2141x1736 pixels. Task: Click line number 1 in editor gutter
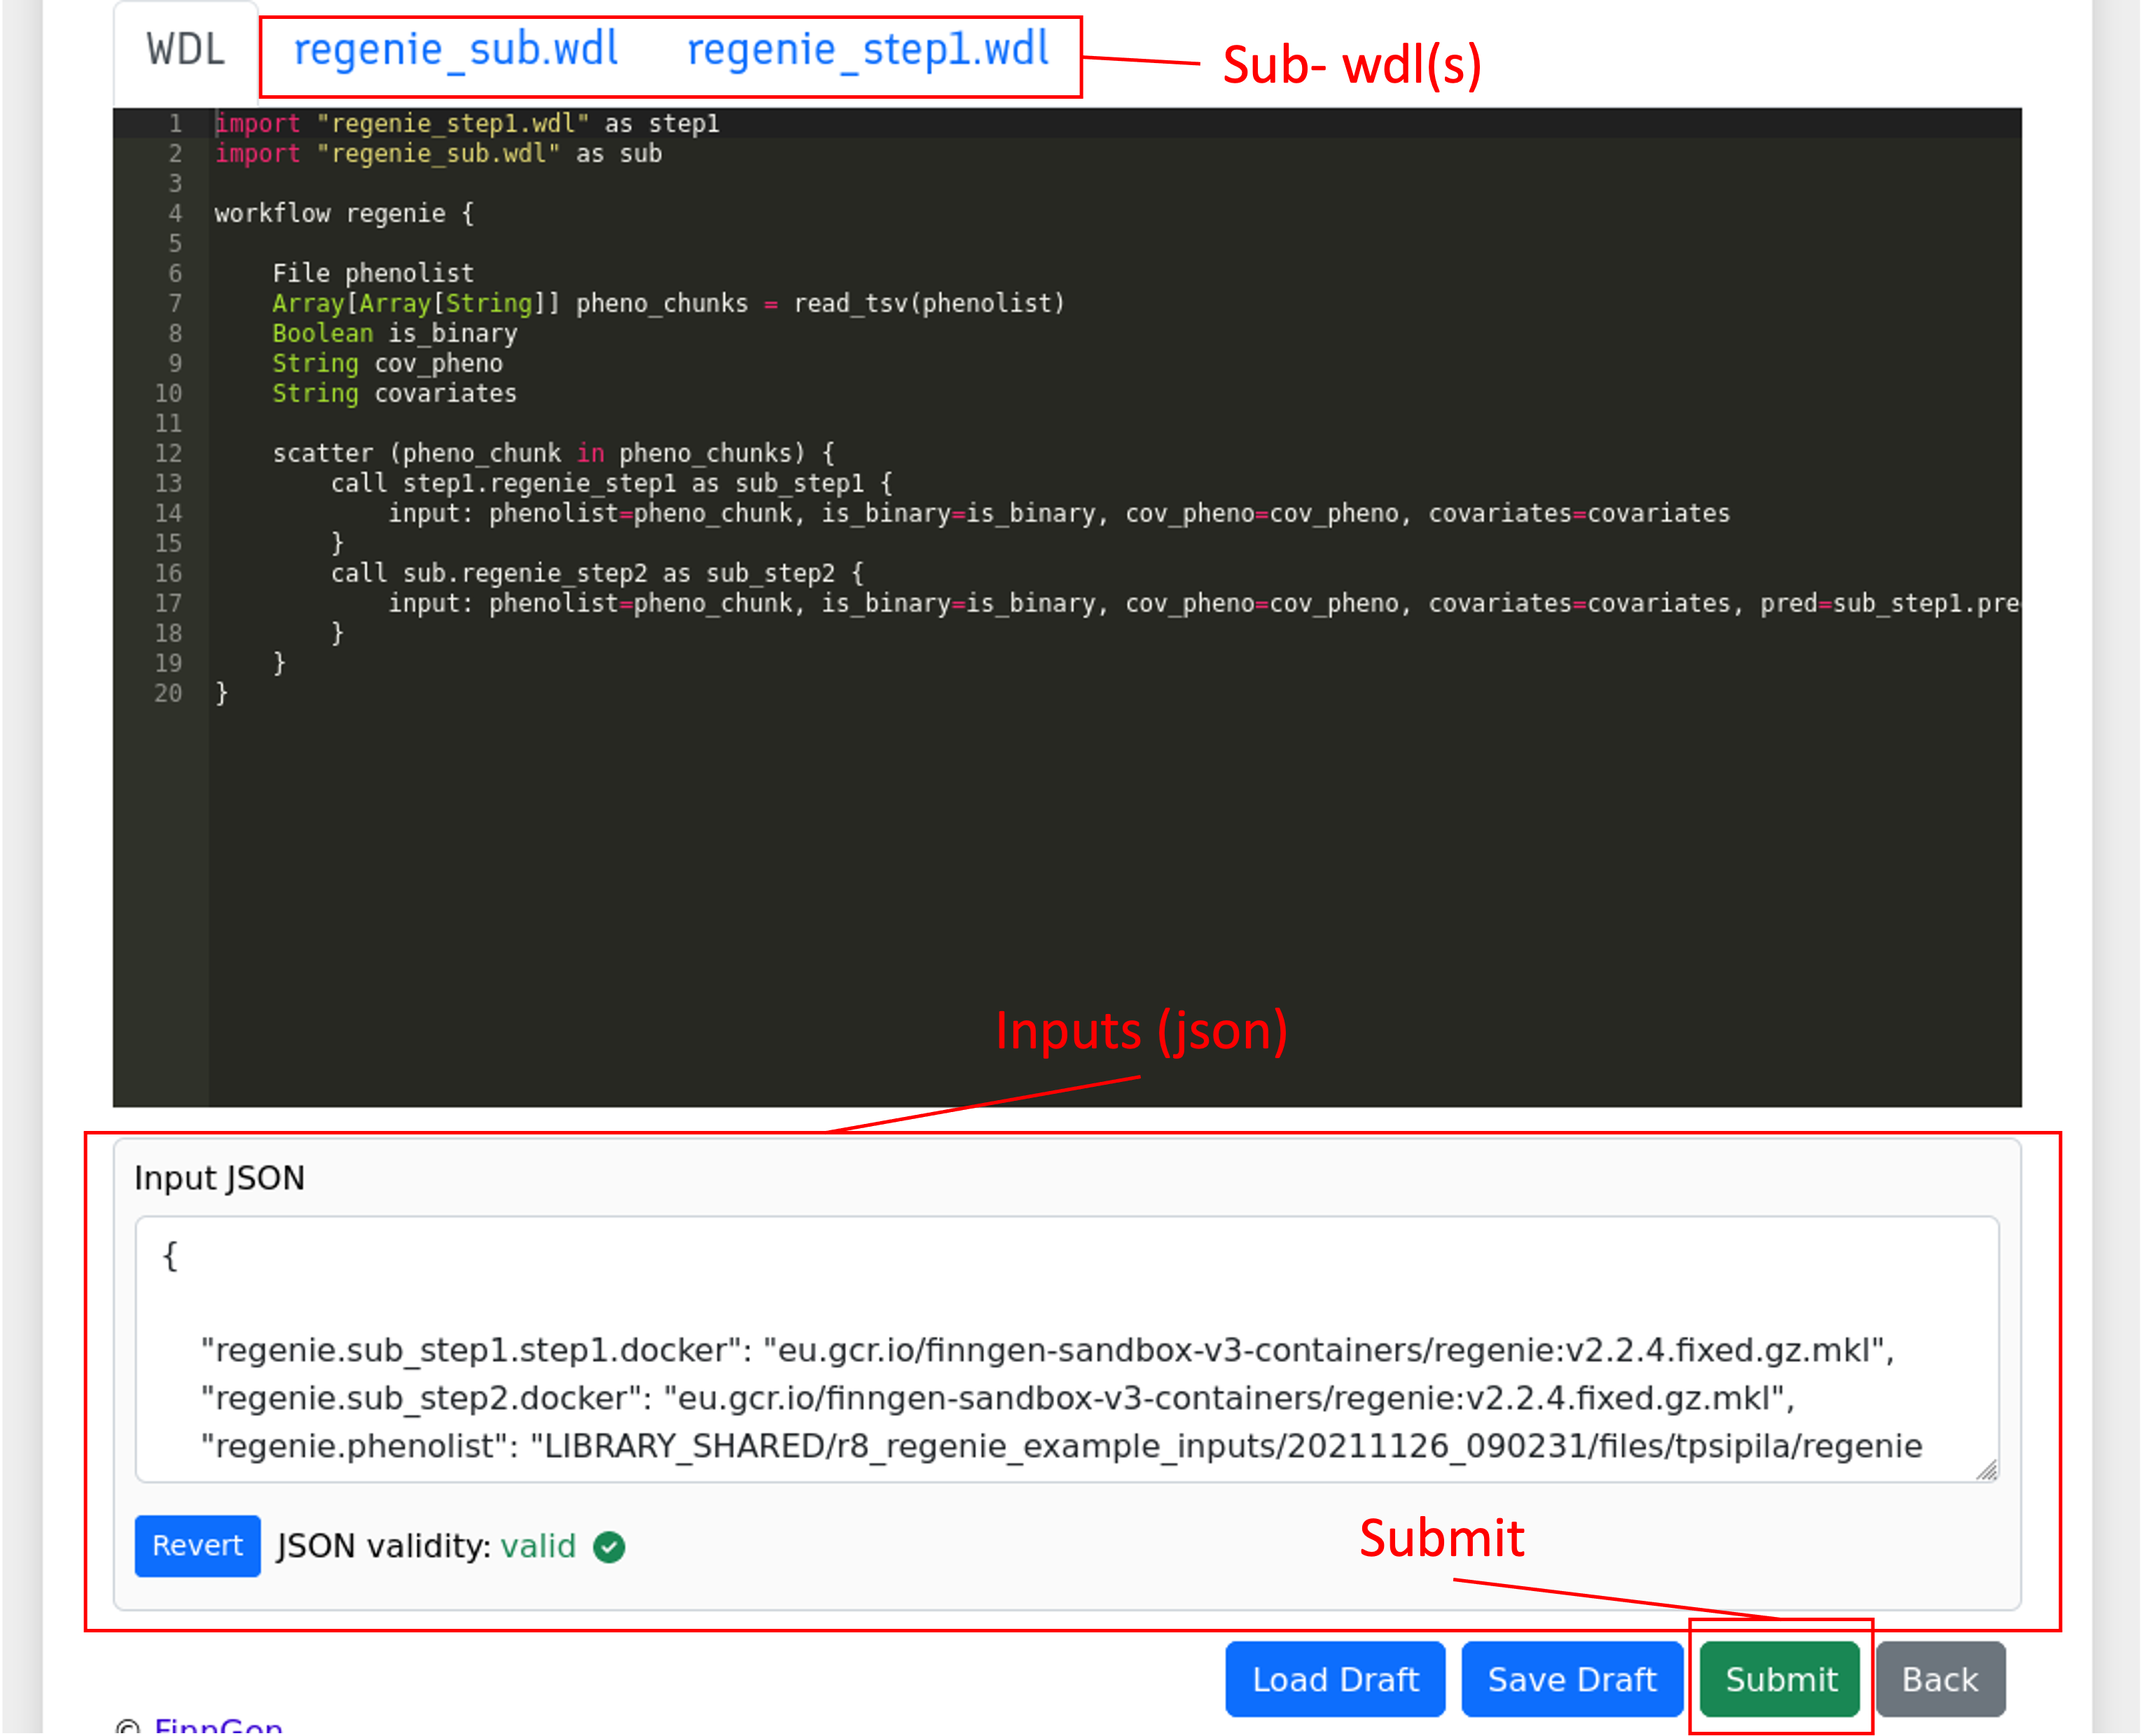click(x=175, y=123)
